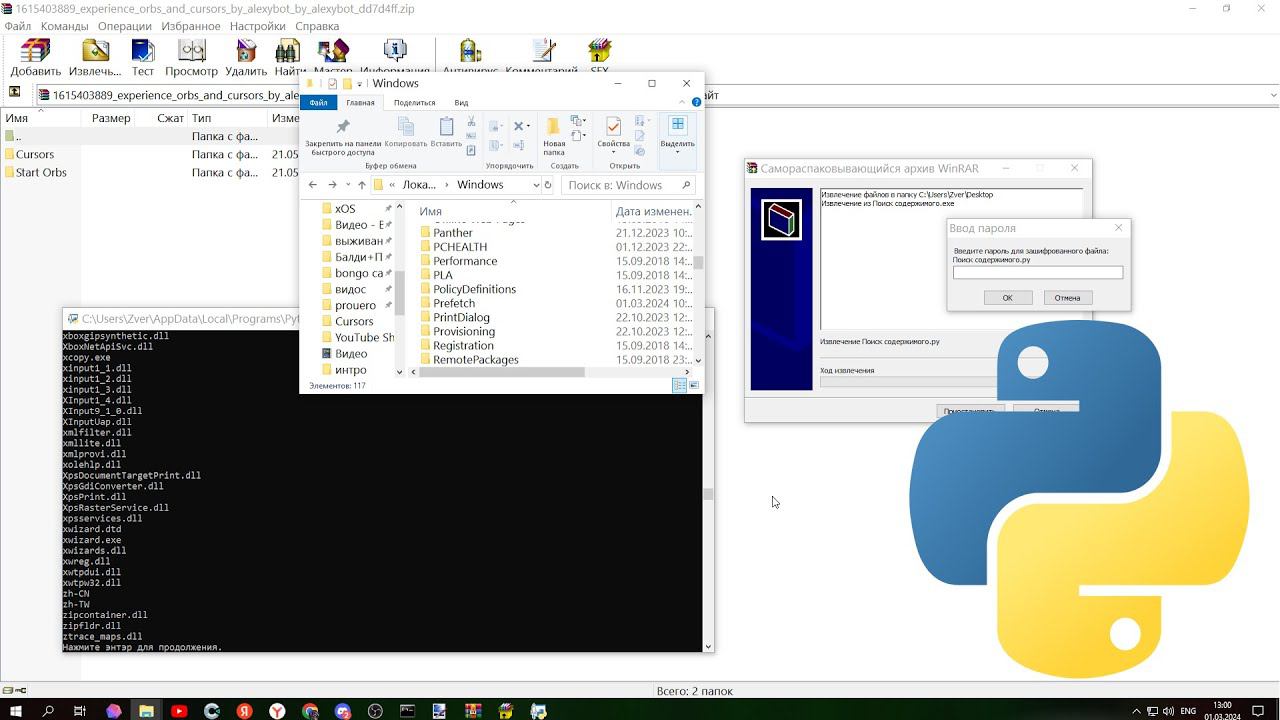Screen dimensions: 1280x720
Task: Expand the Свойства dropdown arrow
Action: pos(614,152)
